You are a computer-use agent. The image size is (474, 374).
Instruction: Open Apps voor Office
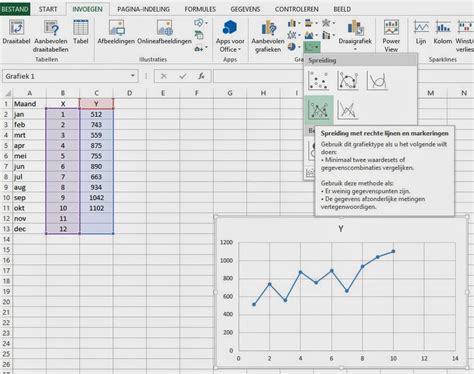click(x=230, y=36)
